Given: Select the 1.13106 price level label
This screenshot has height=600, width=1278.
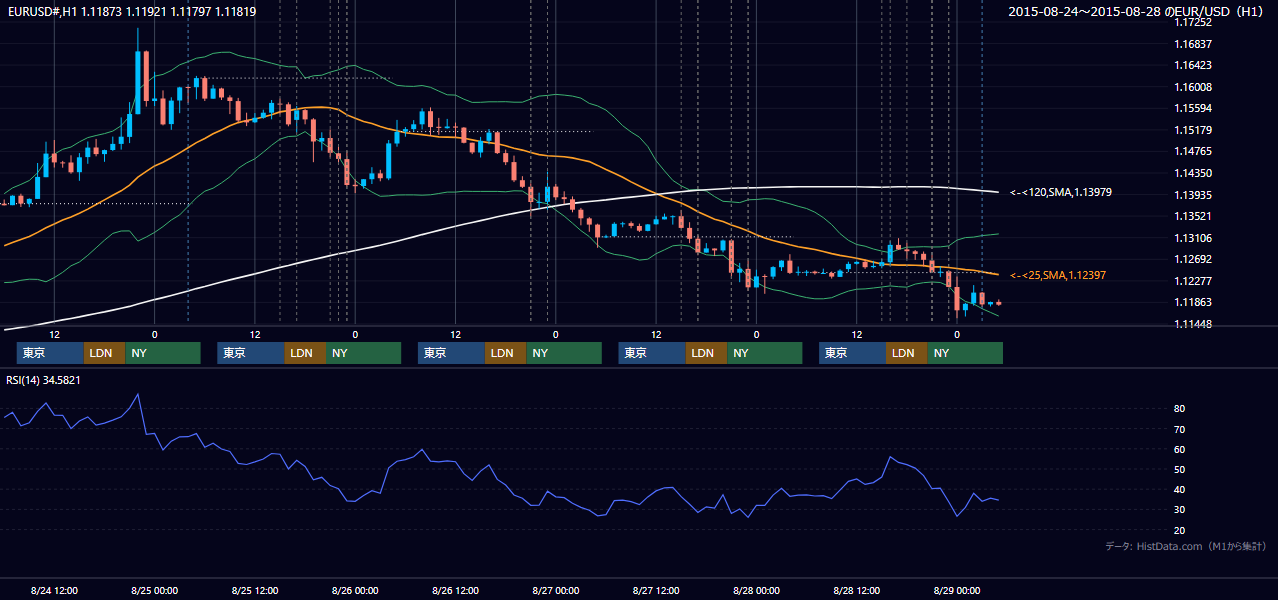Looking at the screenshot, I should point(1193,238).
